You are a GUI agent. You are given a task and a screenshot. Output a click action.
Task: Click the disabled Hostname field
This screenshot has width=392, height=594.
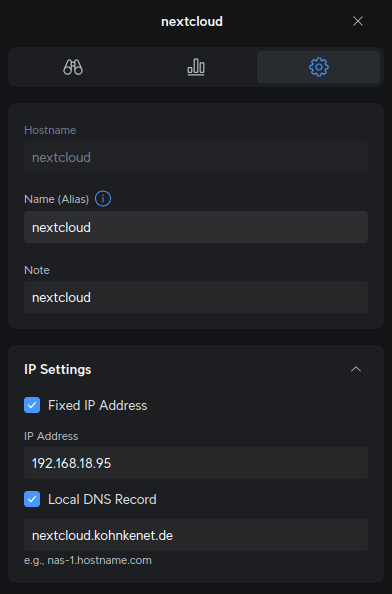[196, 157]
